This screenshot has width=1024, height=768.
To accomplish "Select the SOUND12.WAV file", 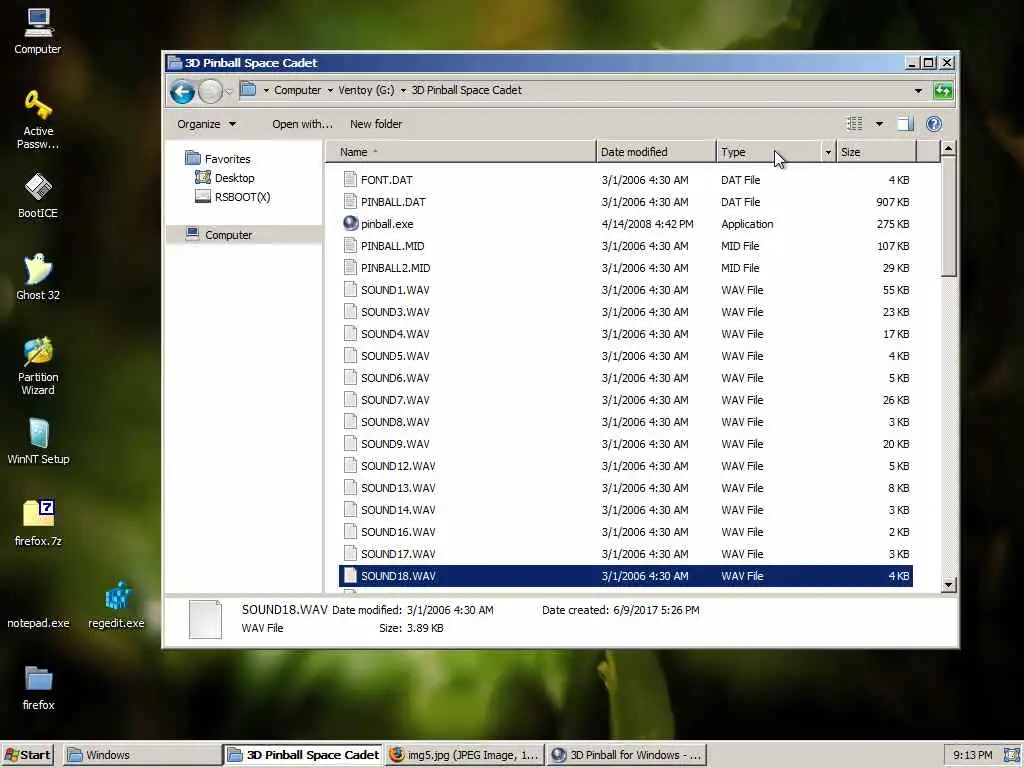I will pyautogui.click(x=626, y=466).
